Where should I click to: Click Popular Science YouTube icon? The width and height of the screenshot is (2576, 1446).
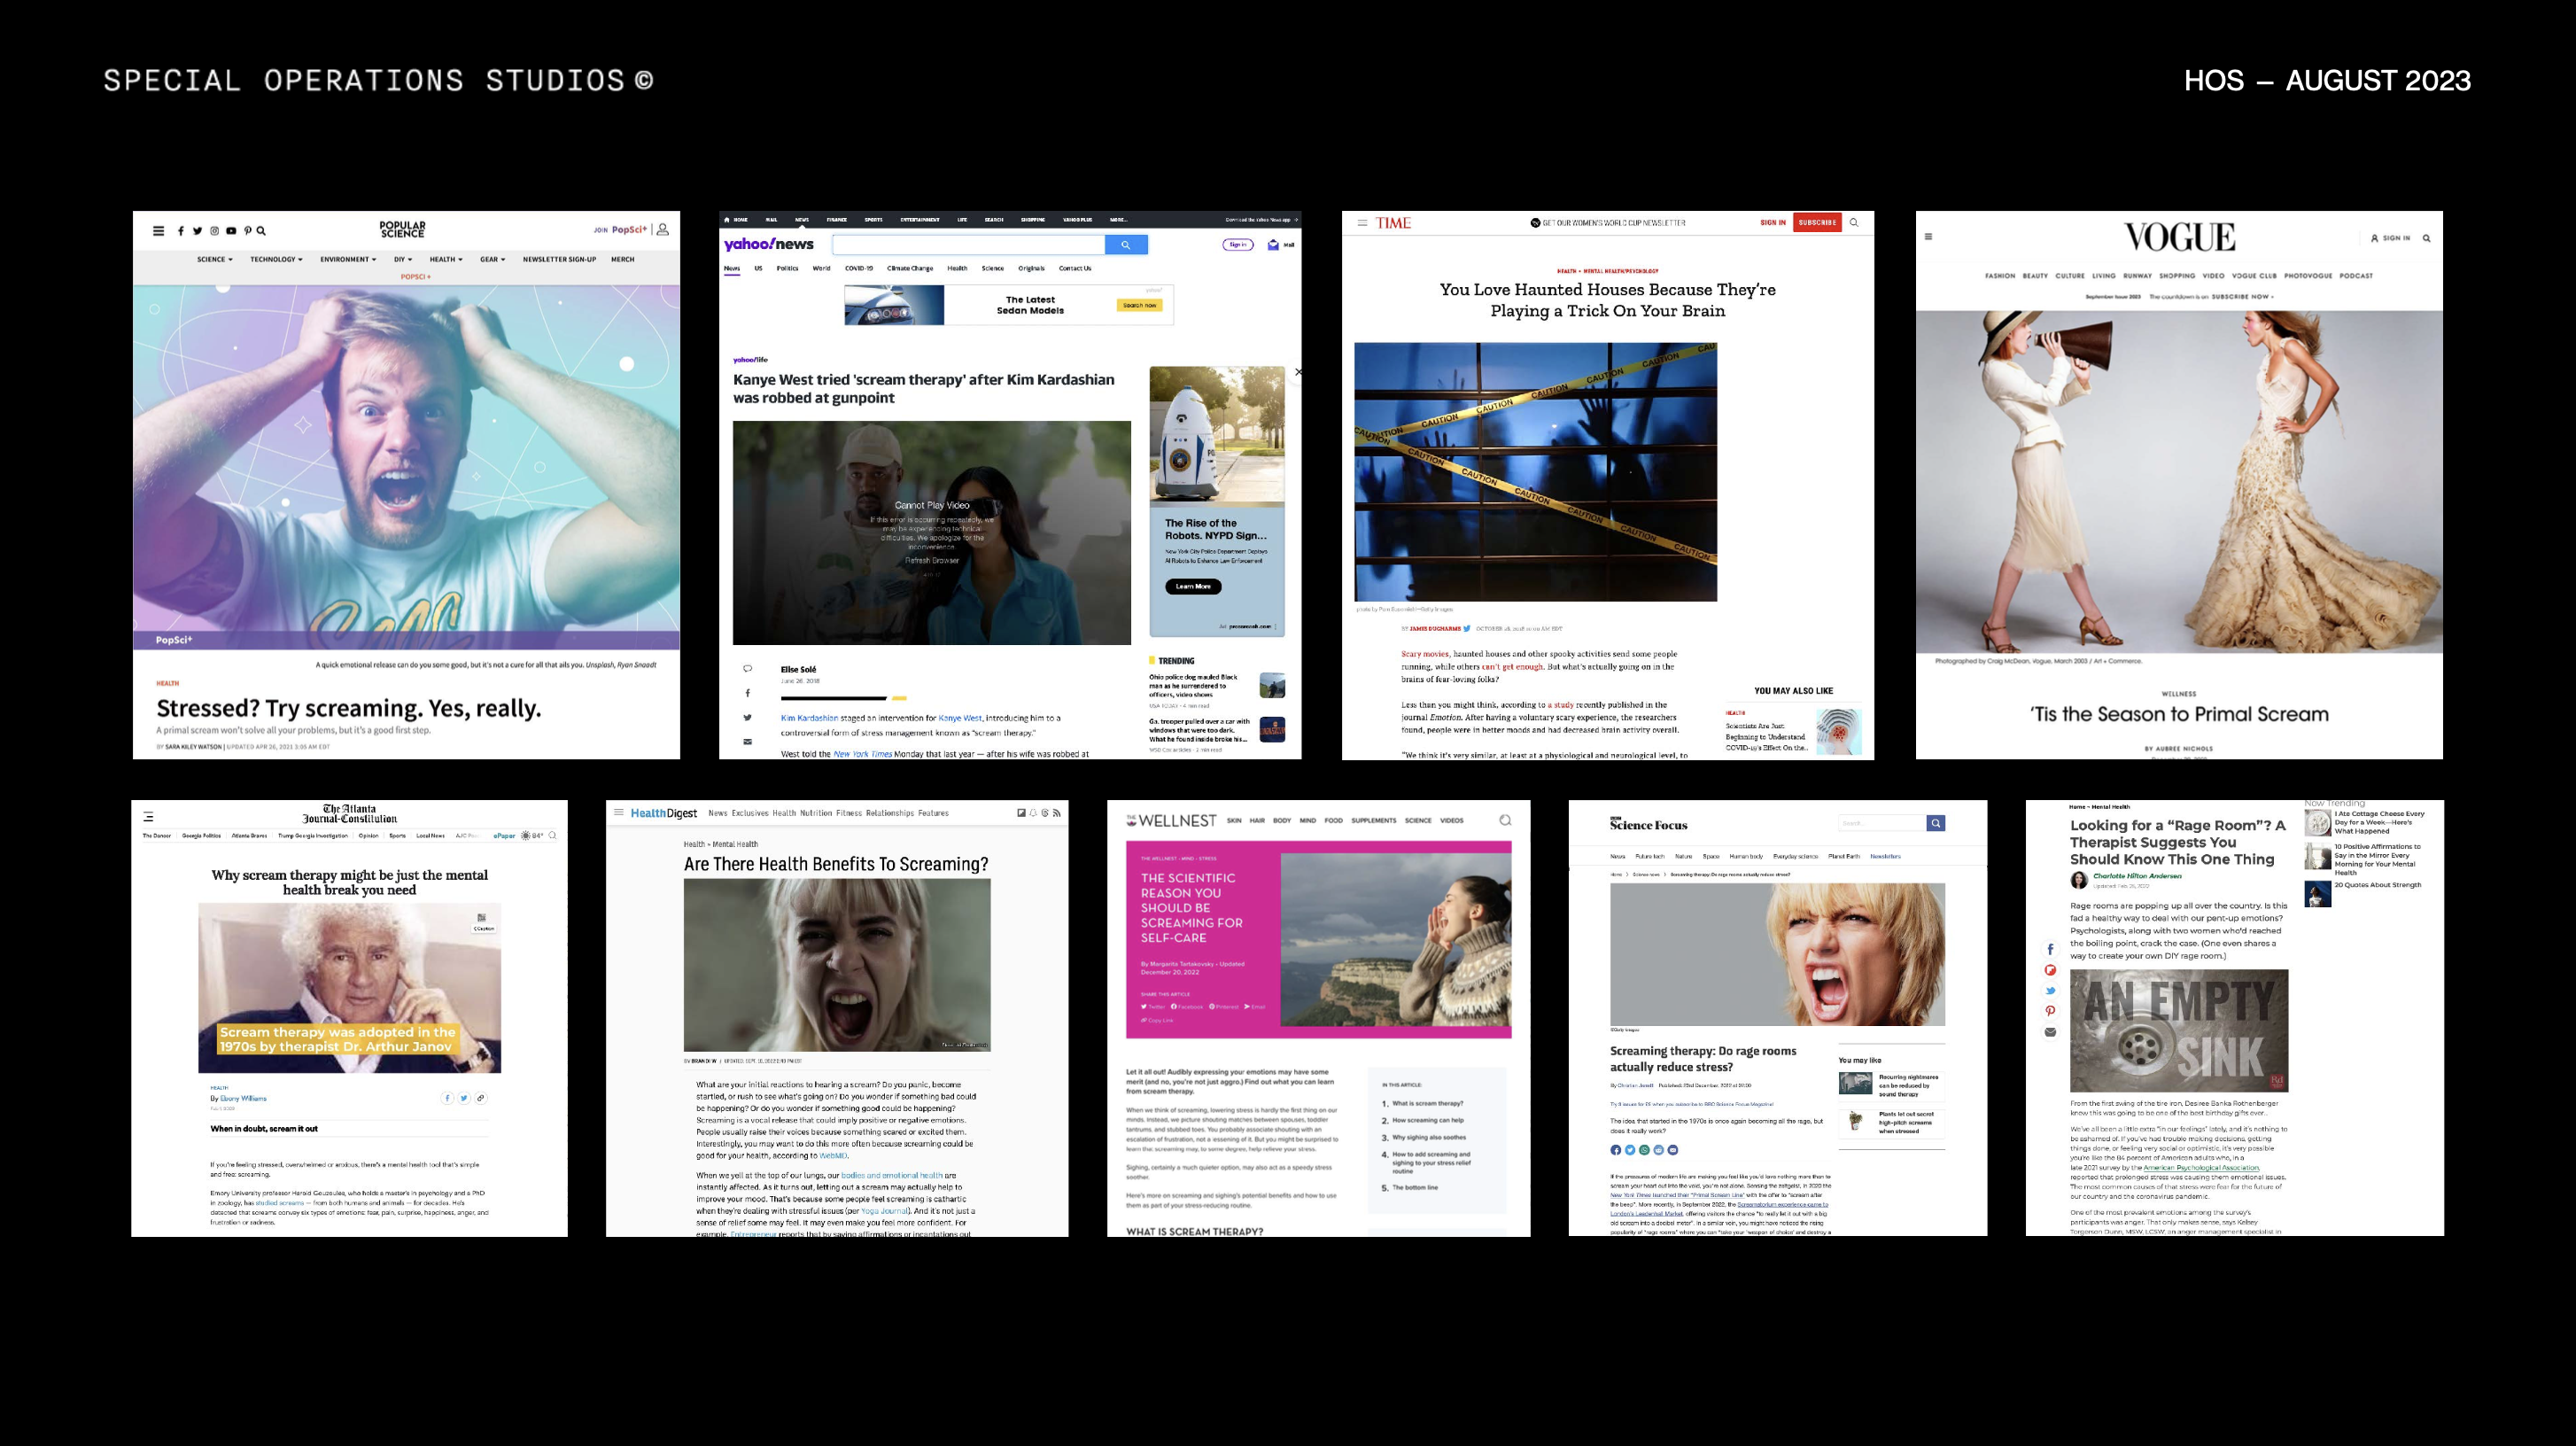pyautogui.click(x=231, y=231)
